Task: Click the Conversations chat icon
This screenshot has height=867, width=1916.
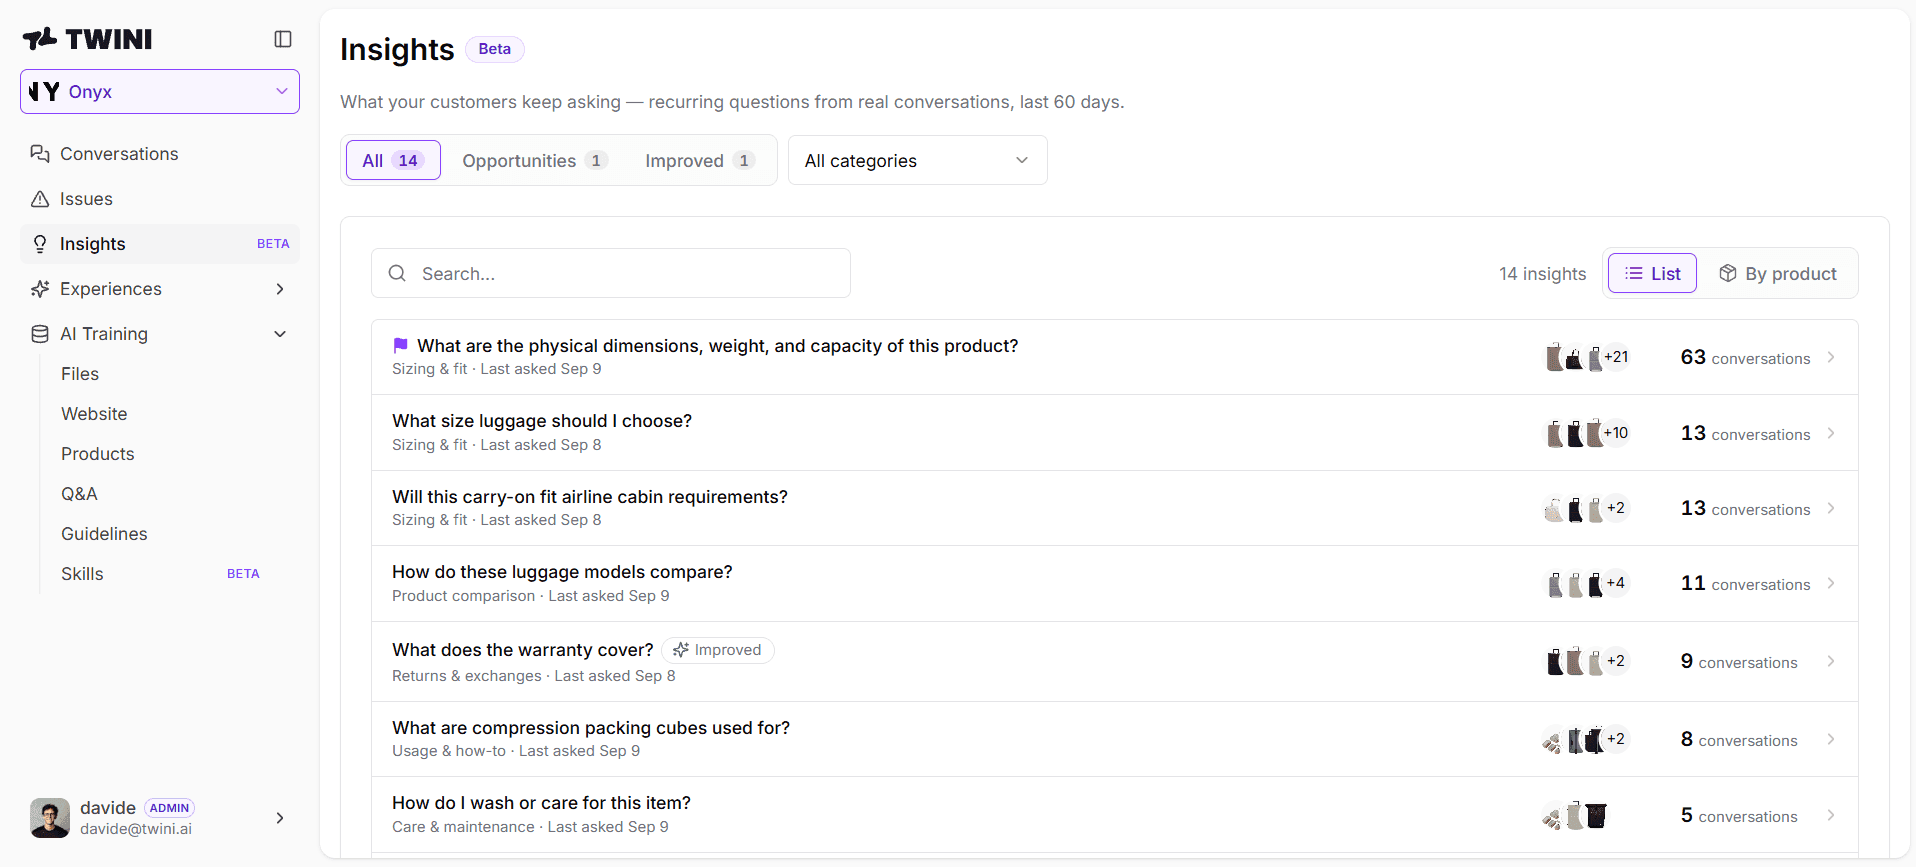Action: click(40, 154)
